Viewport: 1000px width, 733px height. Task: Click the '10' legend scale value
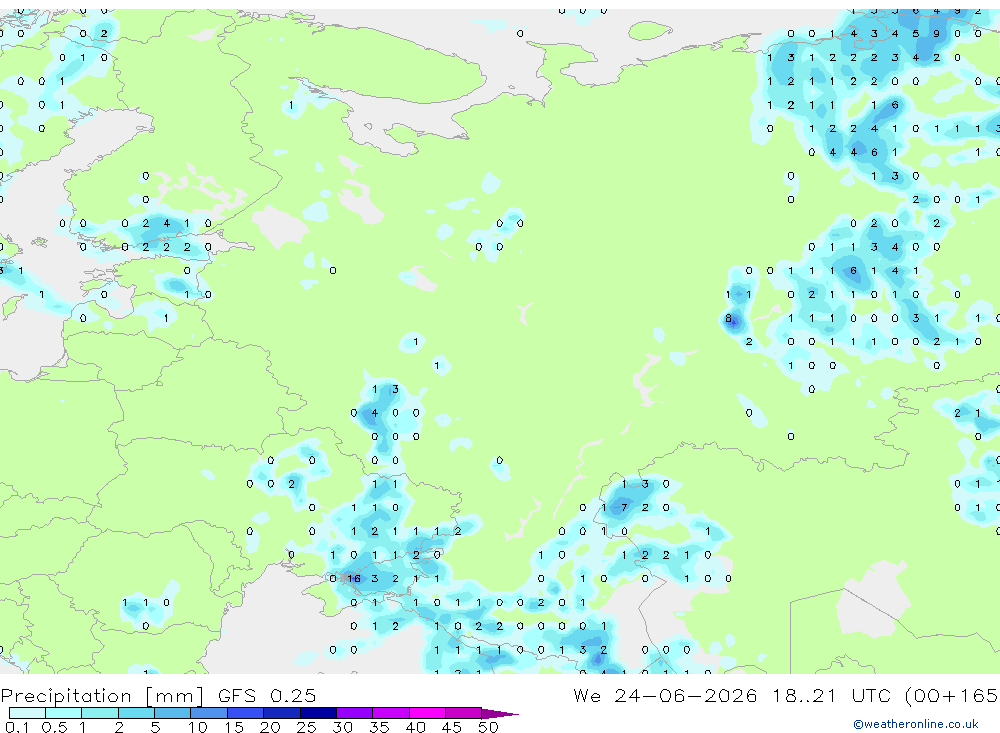tap(198, 727)
